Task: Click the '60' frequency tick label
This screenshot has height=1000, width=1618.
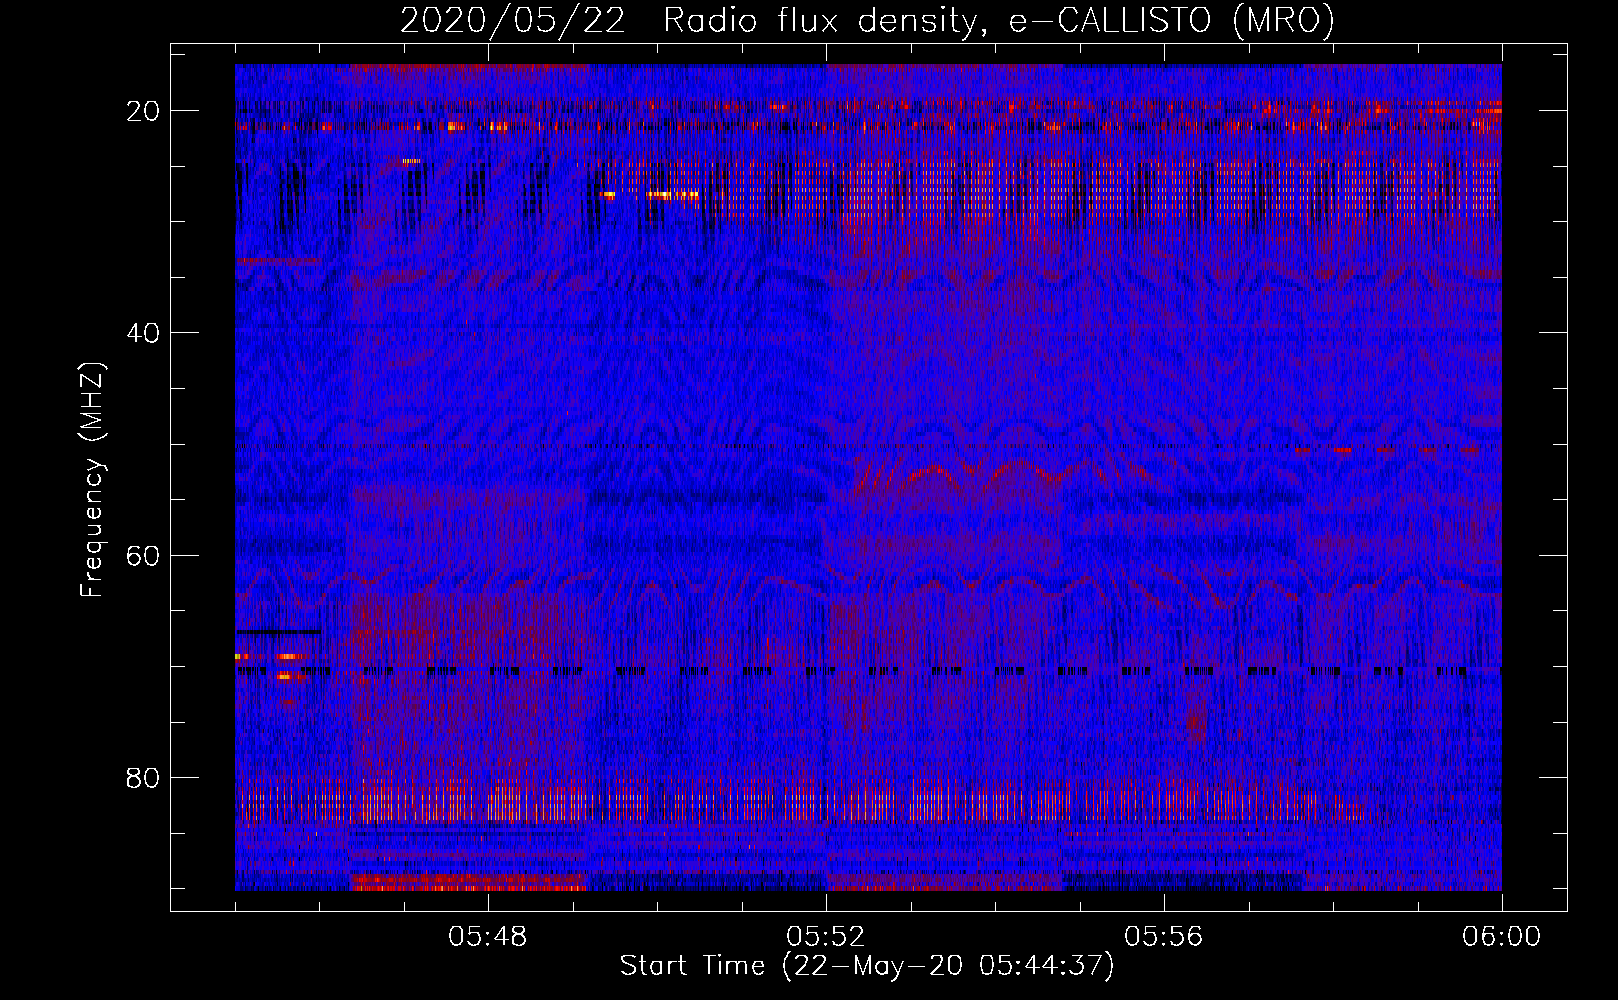Action: pos(144,555)
